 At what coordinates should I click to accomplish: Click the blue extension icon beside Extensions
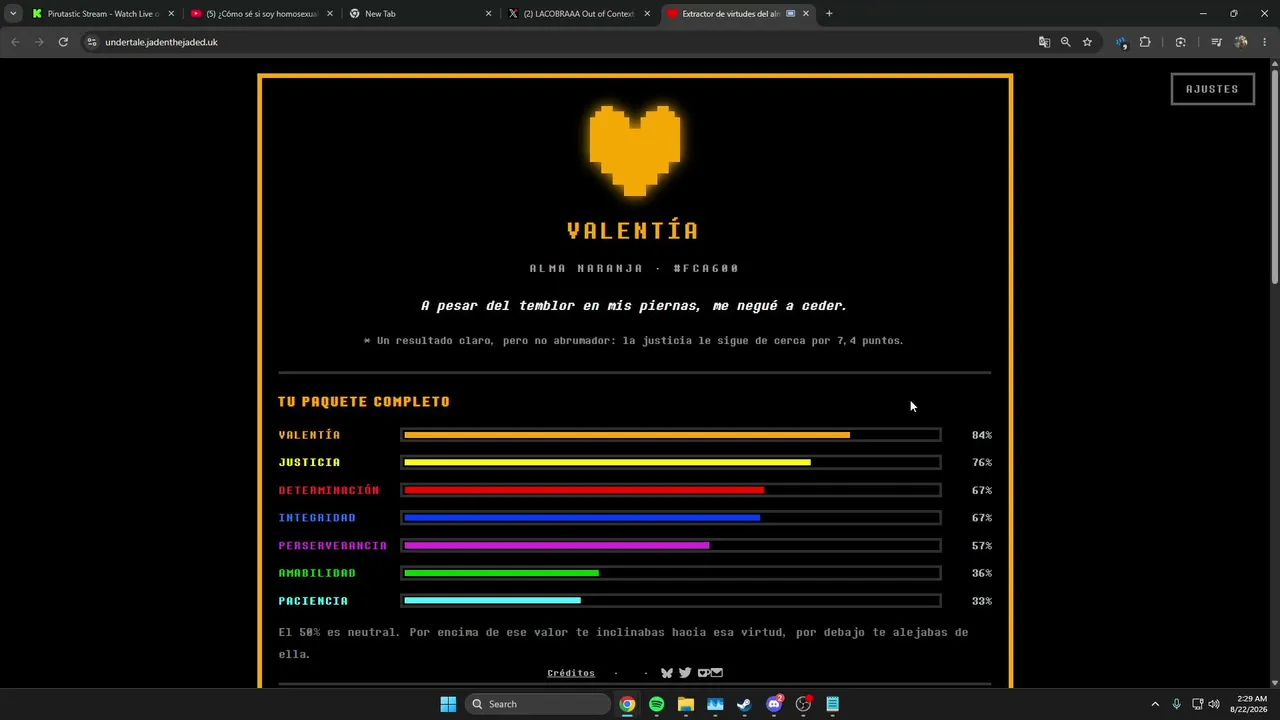click(1121, 42)
